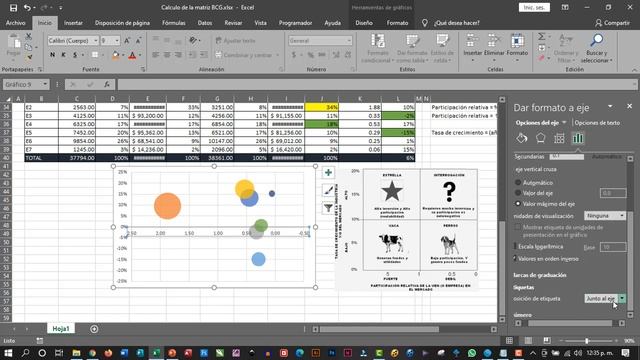Switch to Page Break preview view
The height and width of the screenshot is (360, 640).
(x=547, y=340)
